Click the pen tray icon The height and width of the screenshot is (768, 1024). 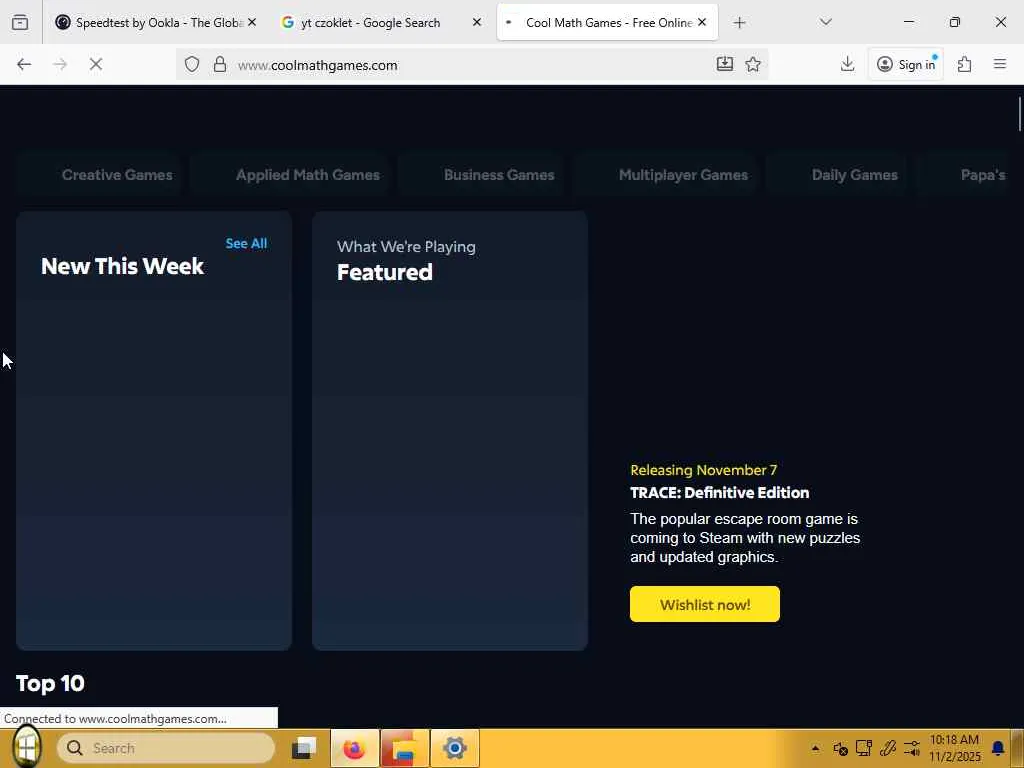click(x=888, y=748)
